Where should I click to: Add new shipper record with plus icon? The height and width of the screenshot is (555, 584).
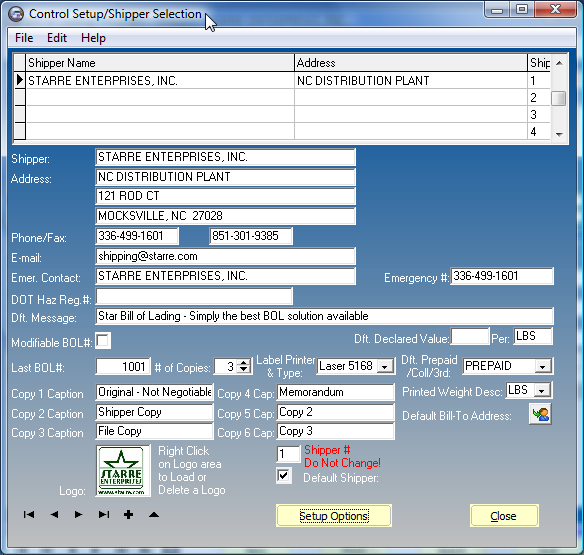pos(128,515)
